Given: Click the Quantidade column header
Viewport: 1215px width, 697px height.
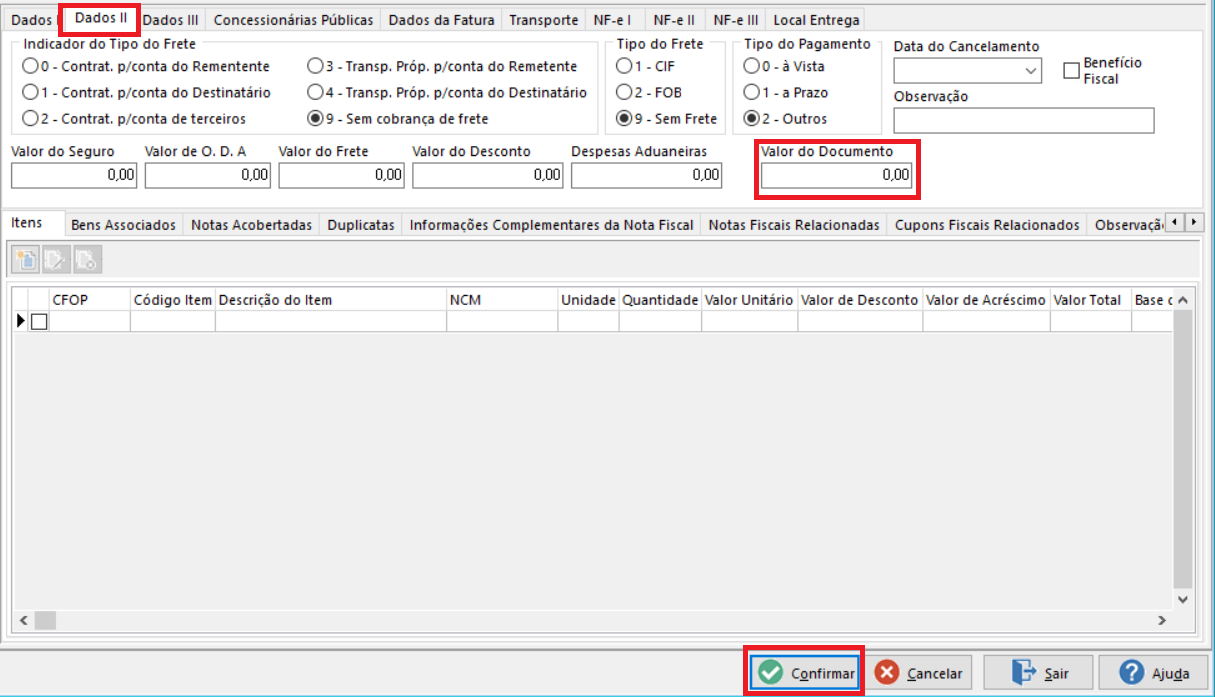Looking at the screenshot, I should pos(660,300).
